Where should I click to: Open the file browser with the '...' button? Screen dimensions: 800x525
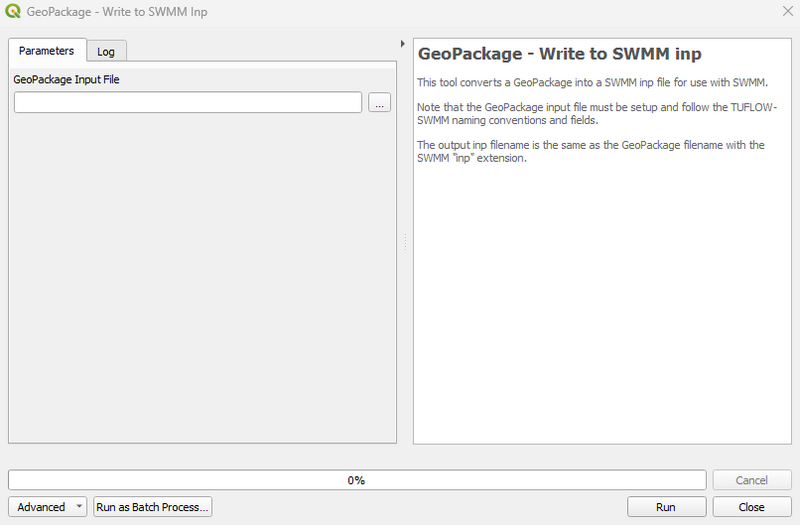coord(379,103)
